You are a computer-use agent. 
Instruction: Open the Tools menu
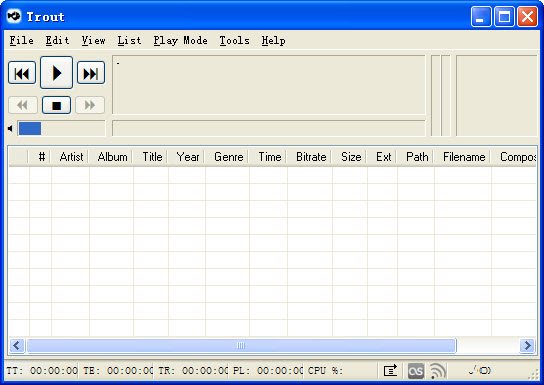234,41
